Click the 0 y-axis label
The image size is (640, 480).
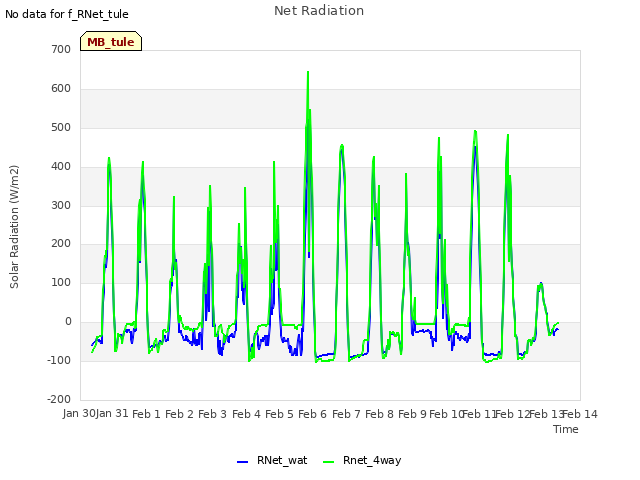point(68,322)
